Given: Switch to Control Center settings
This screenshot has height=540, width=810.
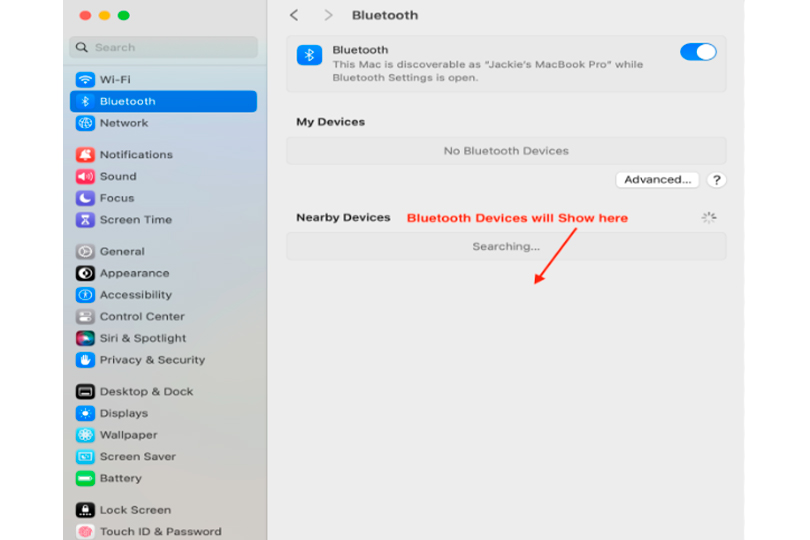Looking at the screenshot, I should pyautogui.click(x=142, y=317).
